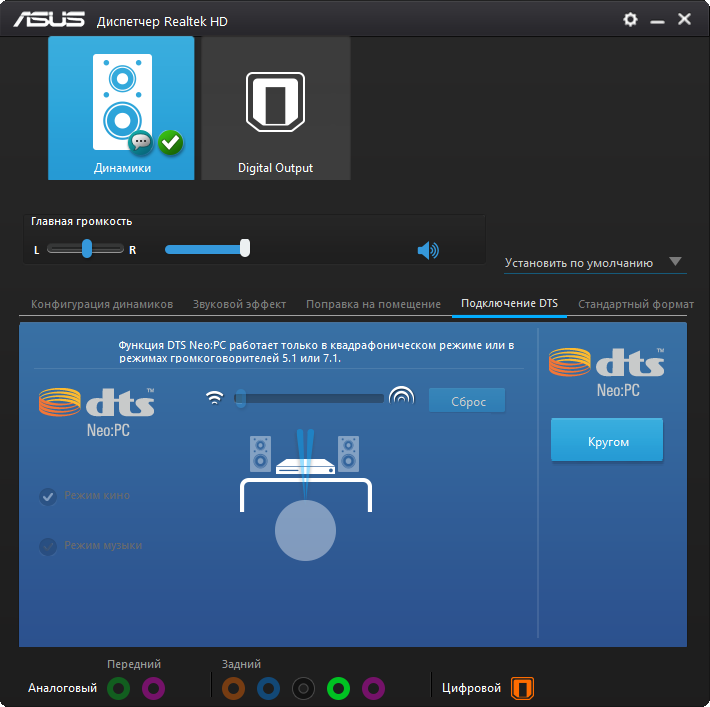Close the Realtek HD manager window
This screenshot has width=710, height=707.
pyautogui.click(x=684, y=19)
